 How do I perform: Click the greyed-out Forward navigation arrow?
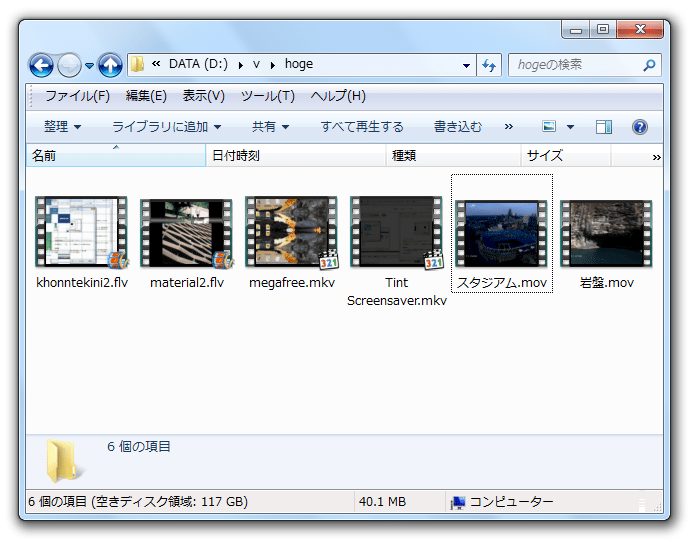coord(69,65)
